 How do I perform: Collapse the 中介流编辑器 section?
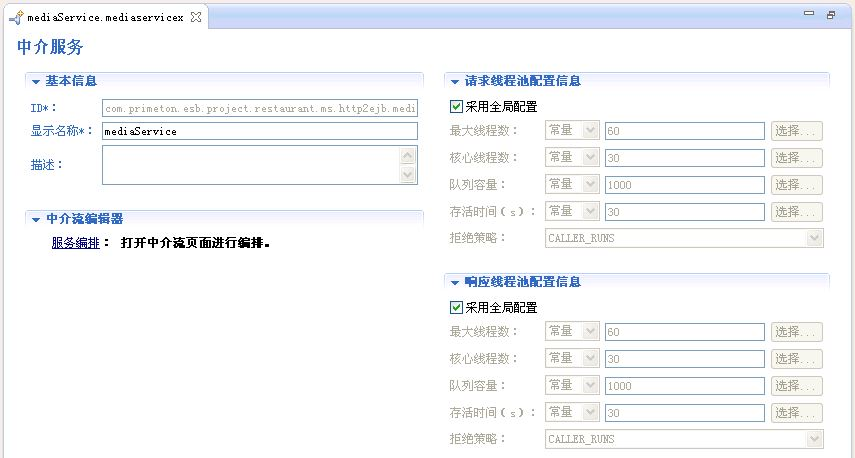(36, 219)
